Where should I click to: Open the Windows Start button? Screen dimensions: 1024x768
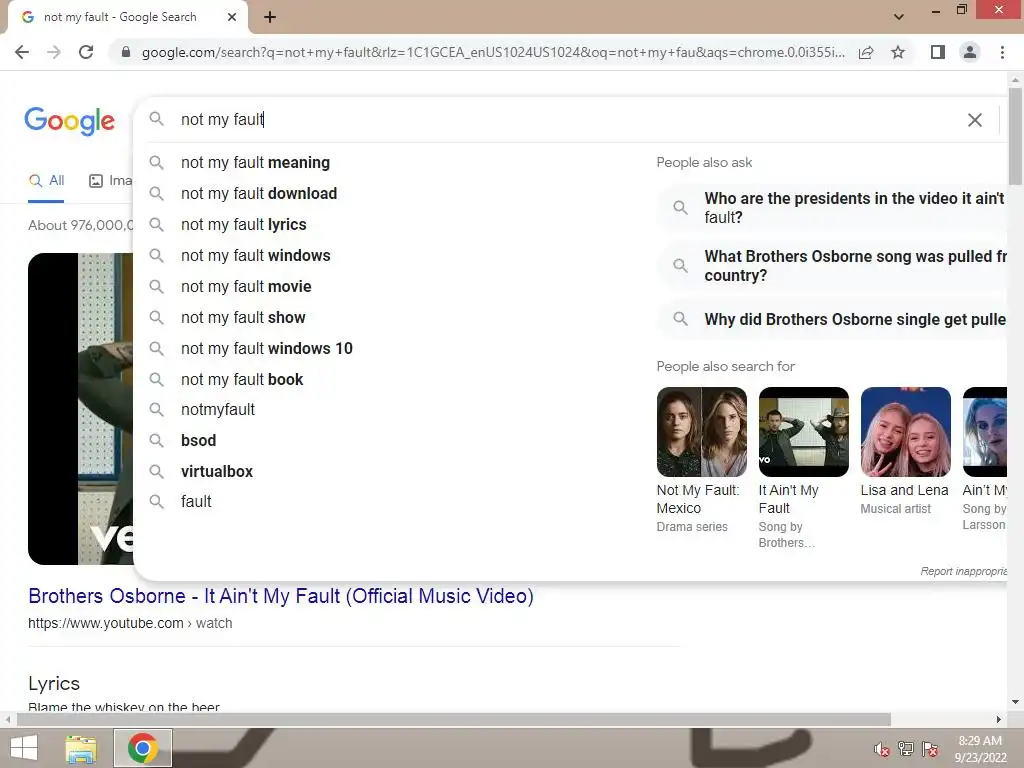tap(24, 748)
